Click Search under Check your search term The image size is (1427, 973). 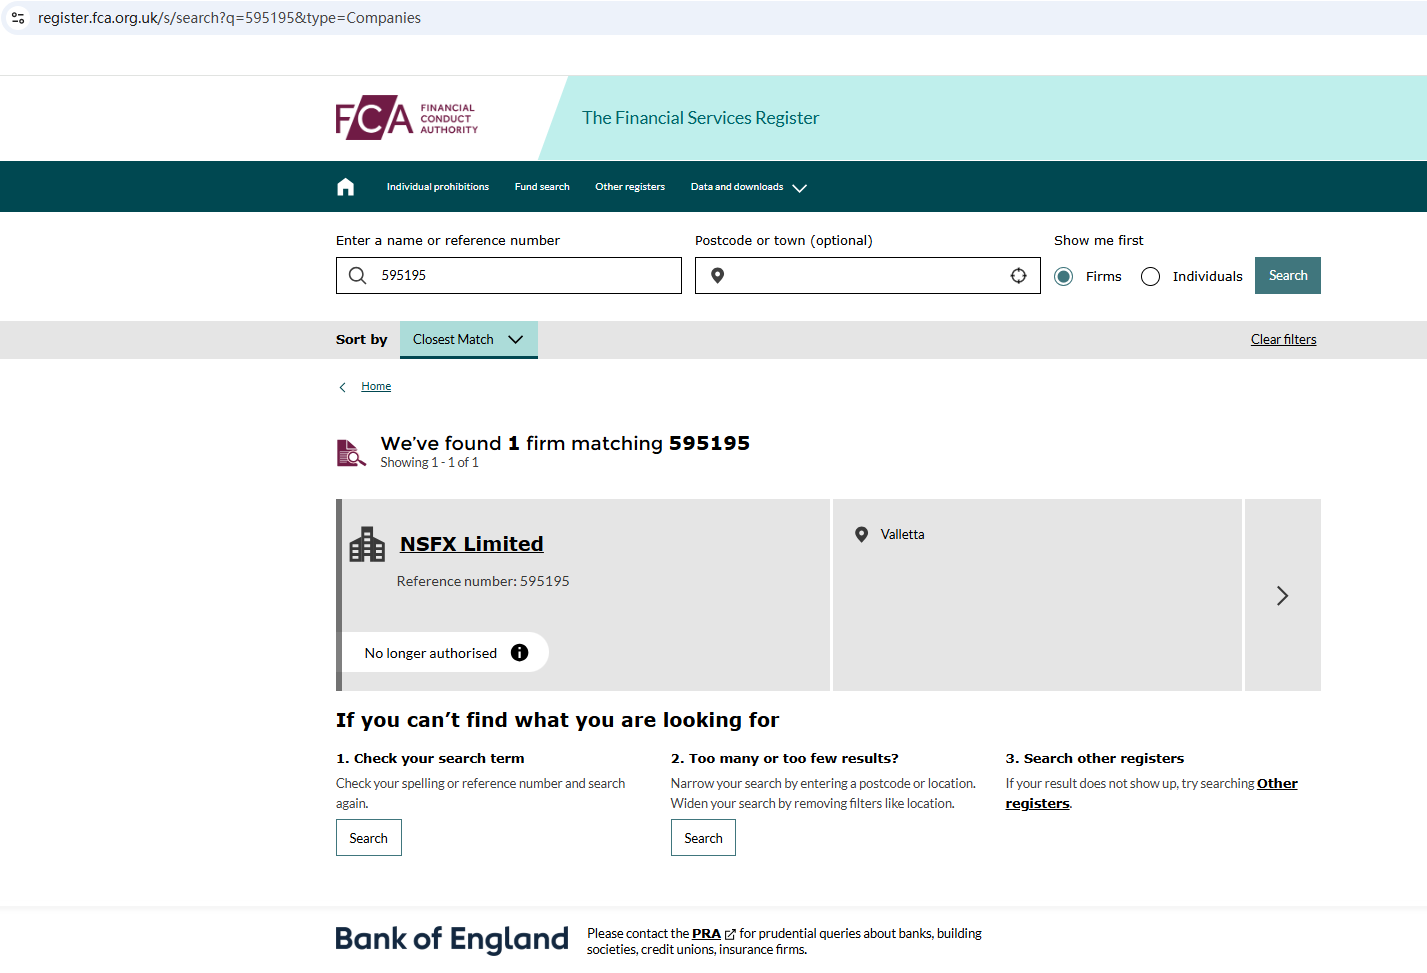[369, 838]
